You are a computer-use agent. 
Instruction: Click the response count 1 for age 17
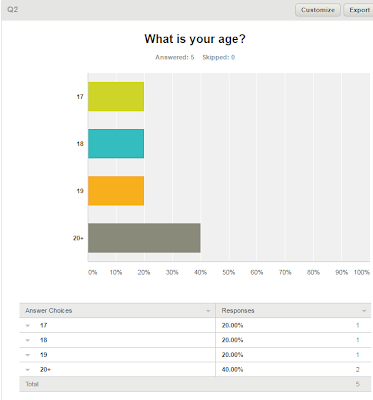[x=357, y=325]
